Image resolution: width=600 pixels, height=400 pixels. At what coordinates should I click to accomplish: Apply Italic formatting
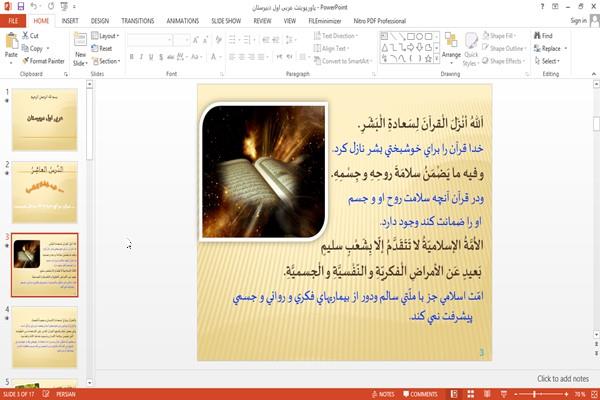click(x=141, y=57)
